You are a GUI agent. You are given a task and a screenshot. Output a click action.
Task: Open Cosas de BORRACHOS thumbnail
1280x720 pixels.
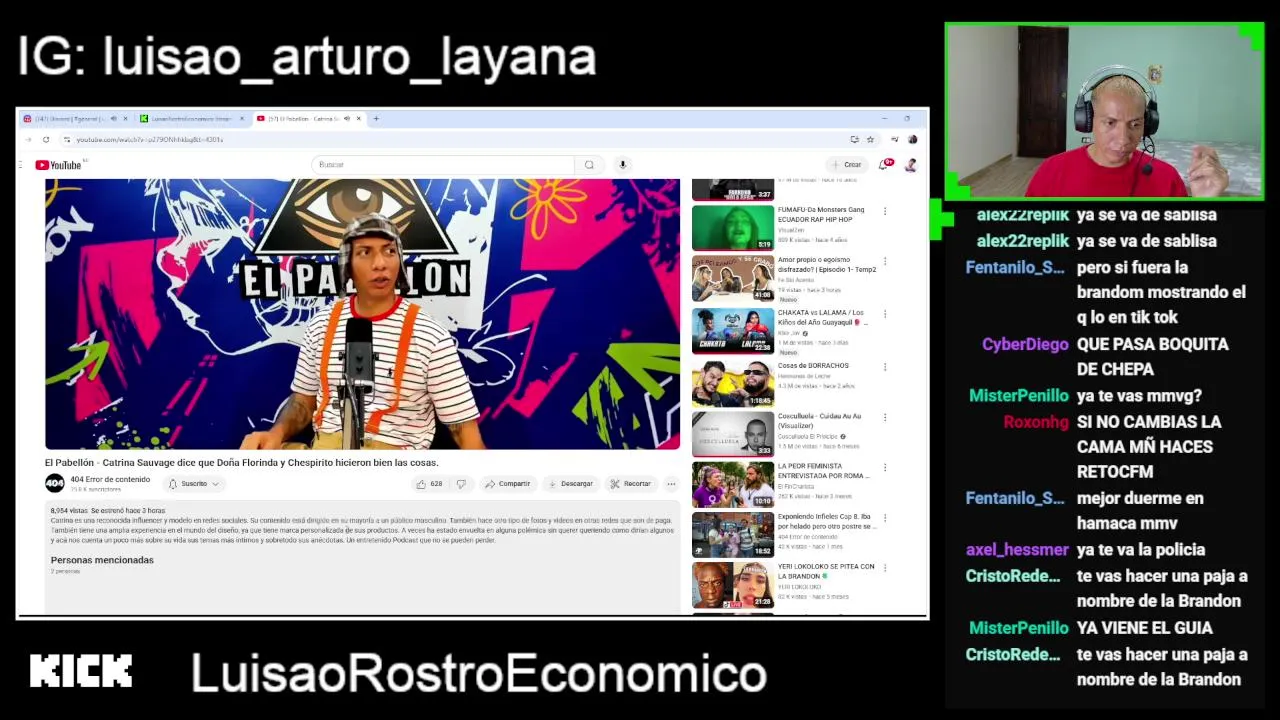click(733, 384)
